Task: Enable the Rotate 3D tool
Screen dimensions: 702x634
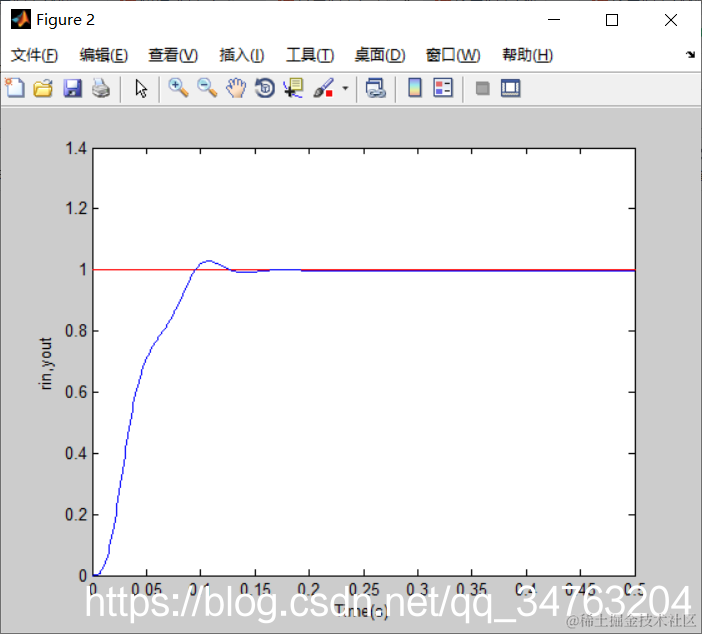Action: tap(265, 88)
